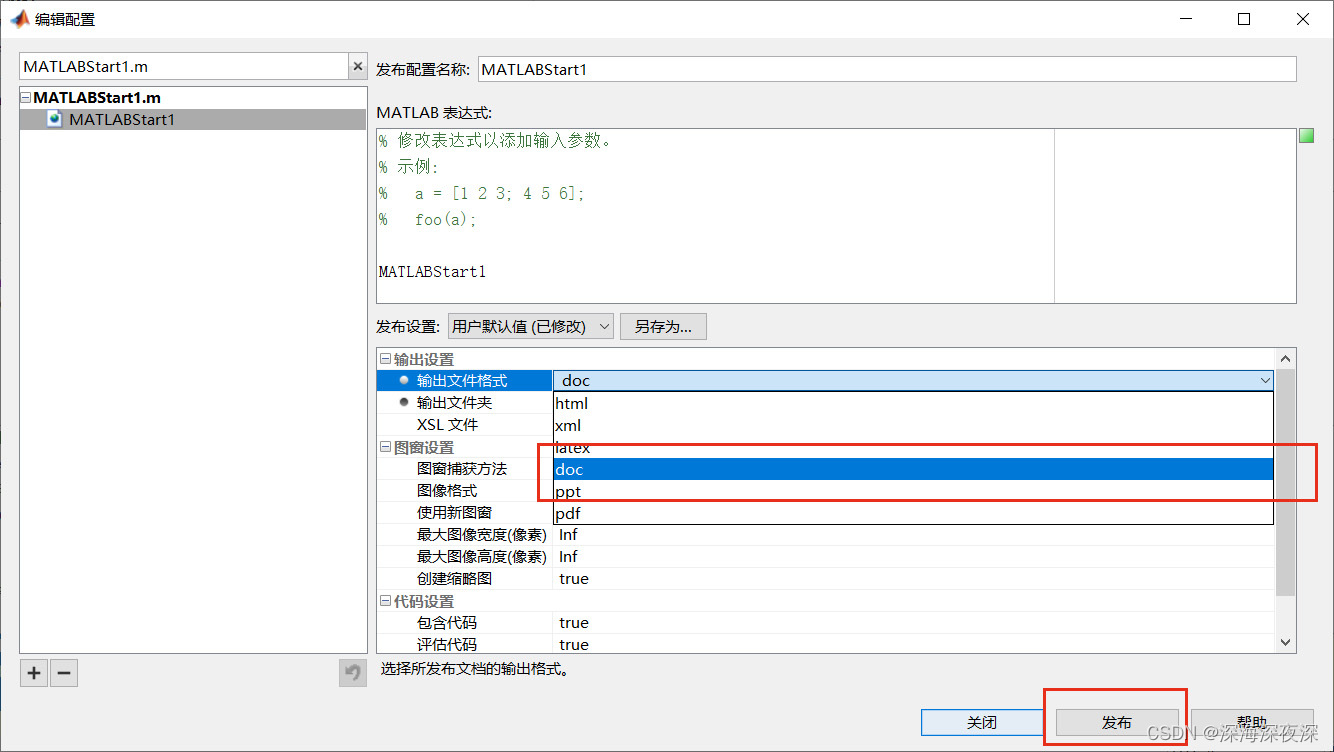This screenshot has height=752, width=1334.
Task: Click scroll up arrow of settings list
Action: click(x=1286, y=359)
